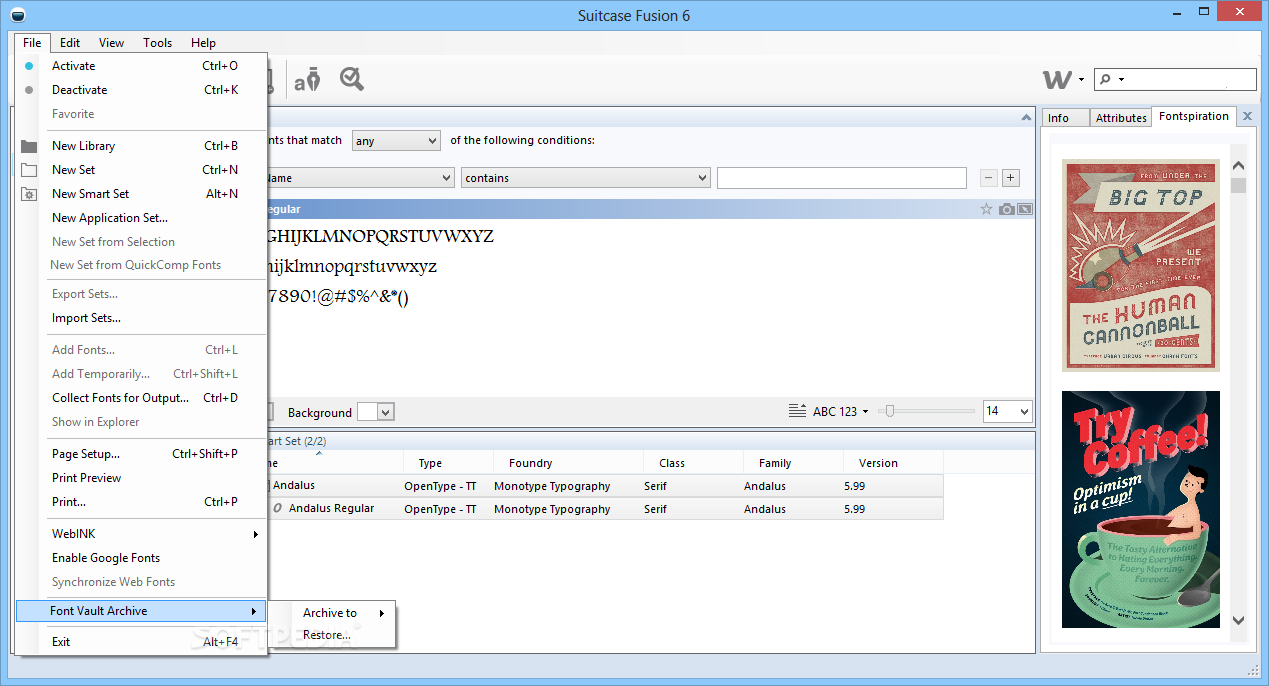Click the QuickFind magnifier-check toolbar icon

tap(351, 79)
